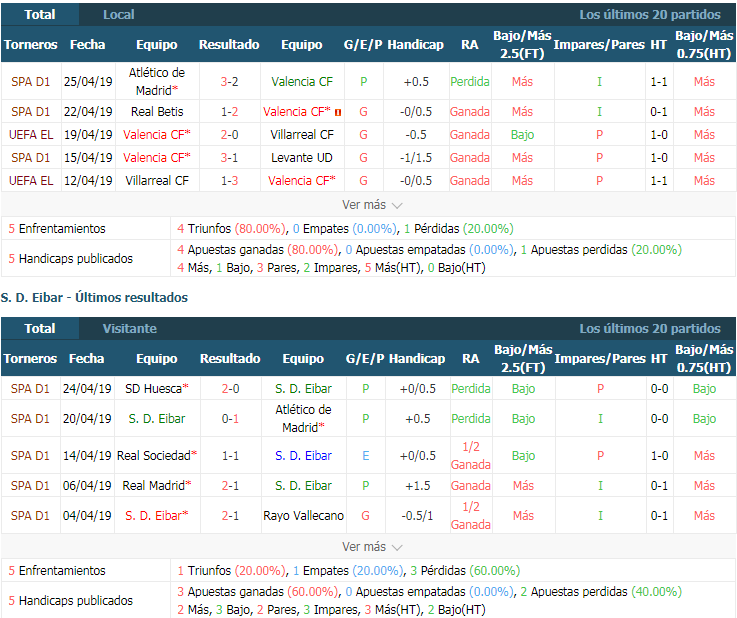This screenshot has height=618, width=737.
Task: Switch to Local tab in Valencia table
Action: 118,15
